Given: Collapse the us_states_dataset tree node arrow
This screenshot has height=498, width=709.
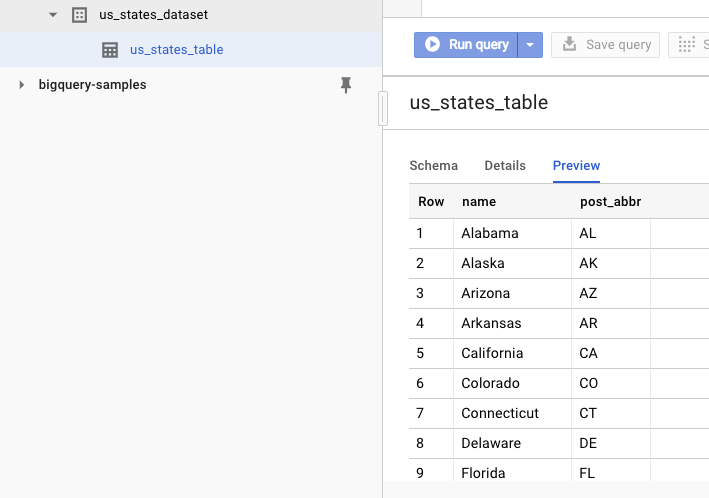Looking at the screenshot, I should point(53,15).
